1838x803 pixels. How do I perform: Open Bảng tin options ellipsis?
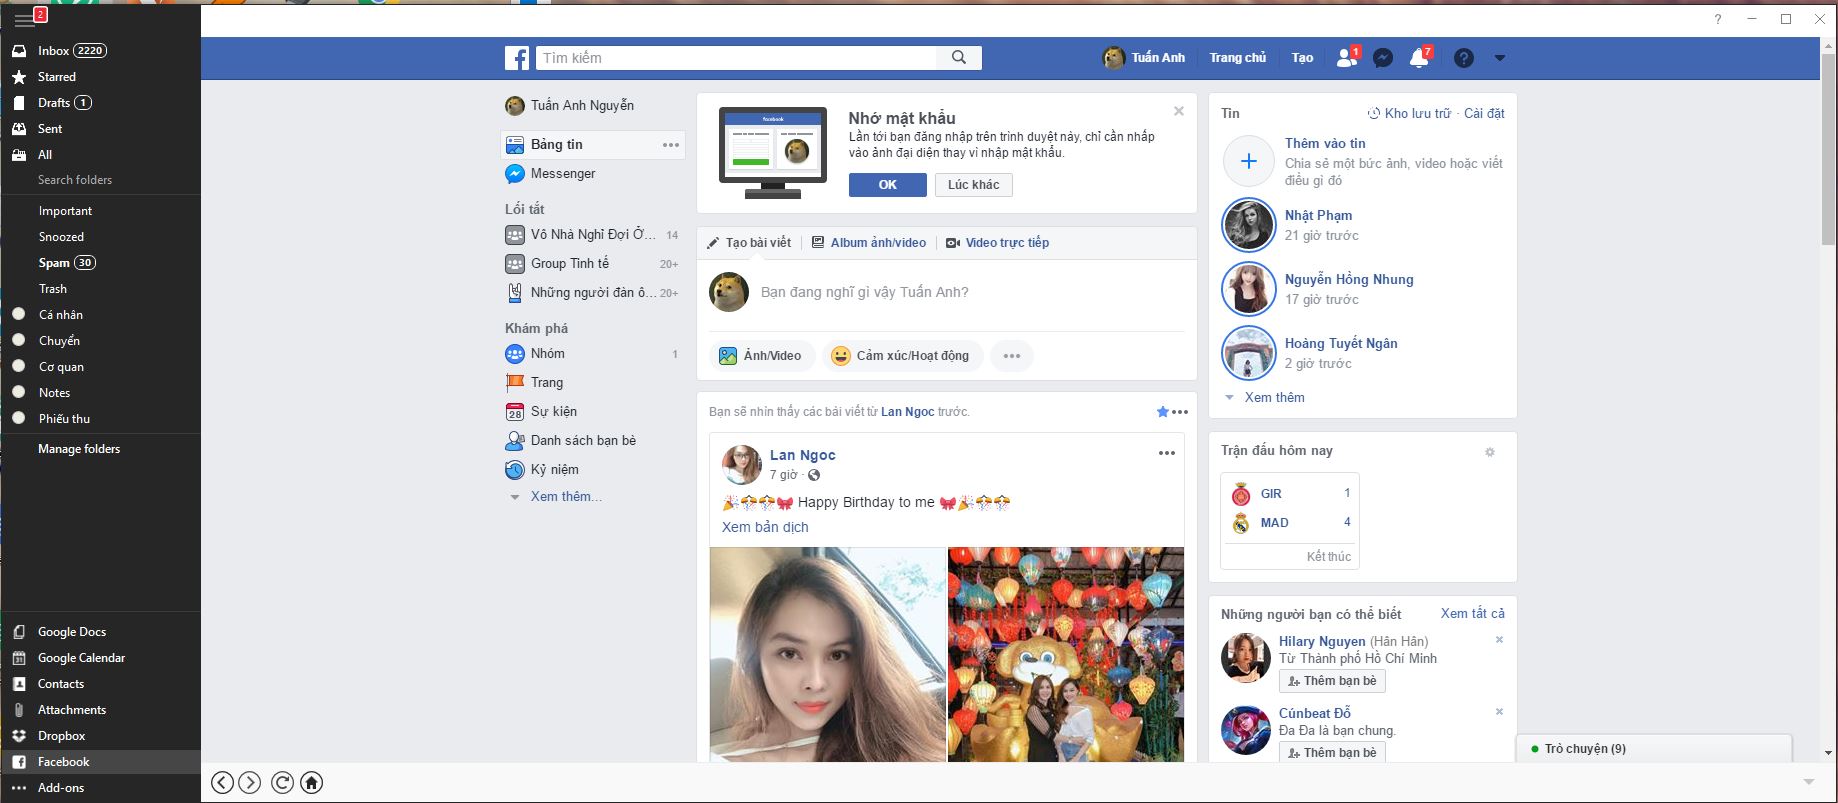tap(671, 145)
